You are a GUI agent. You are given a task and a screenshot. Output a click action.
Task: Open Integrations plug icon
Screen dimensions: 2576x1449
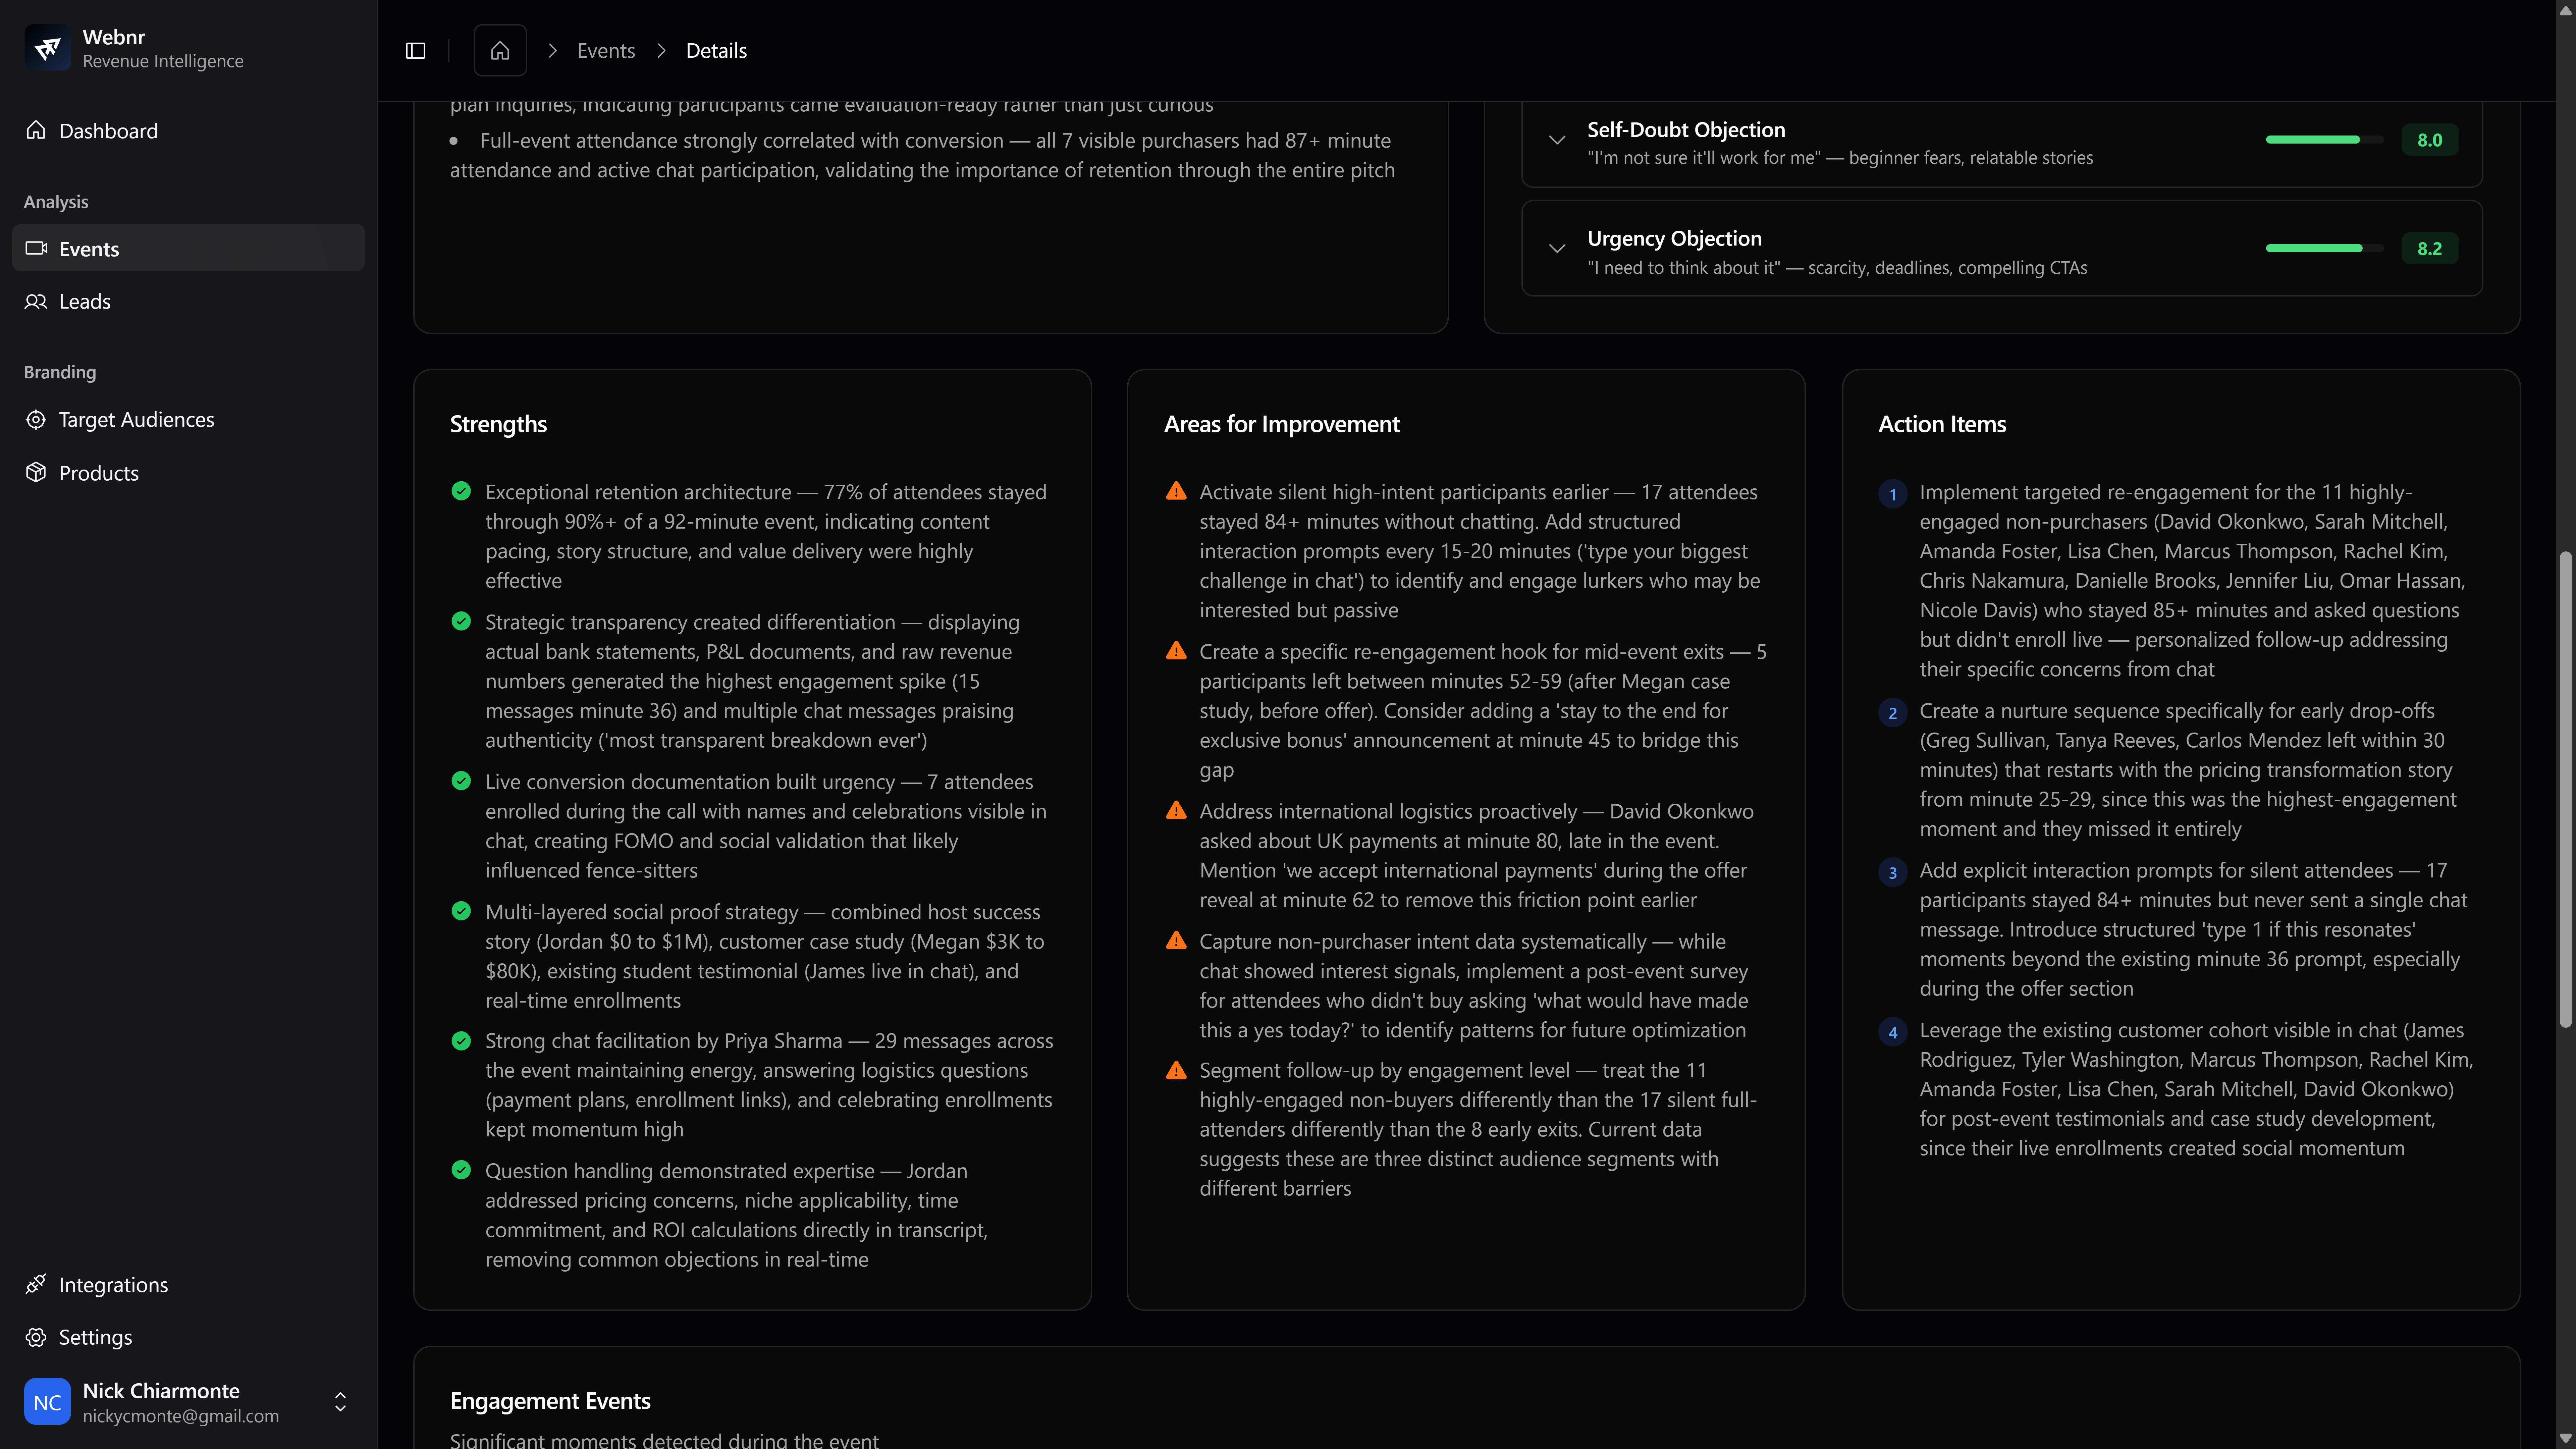point(36,1284)
